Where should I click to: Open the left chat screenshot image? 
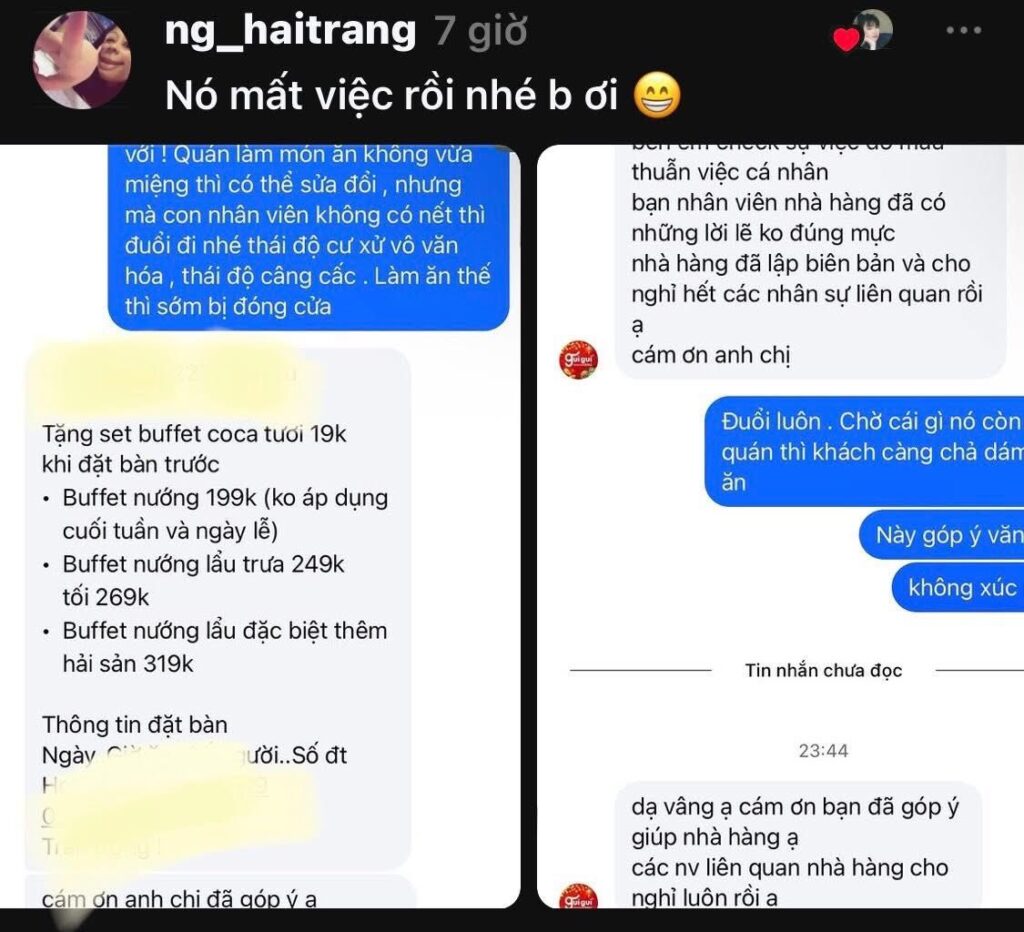click(x=272, y=526)
